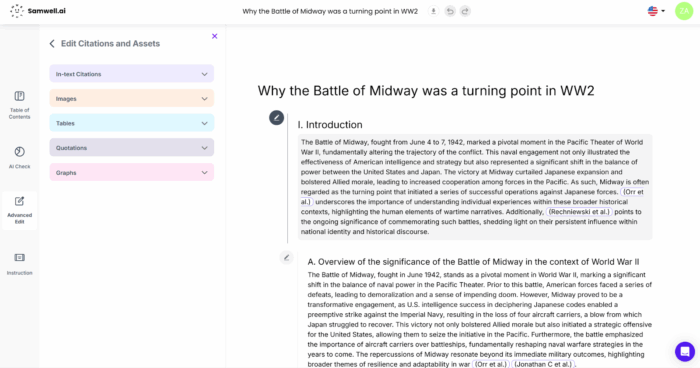Click the I. Introduction heading
This screenshot has width=700, height=368.
pos(330,125)
